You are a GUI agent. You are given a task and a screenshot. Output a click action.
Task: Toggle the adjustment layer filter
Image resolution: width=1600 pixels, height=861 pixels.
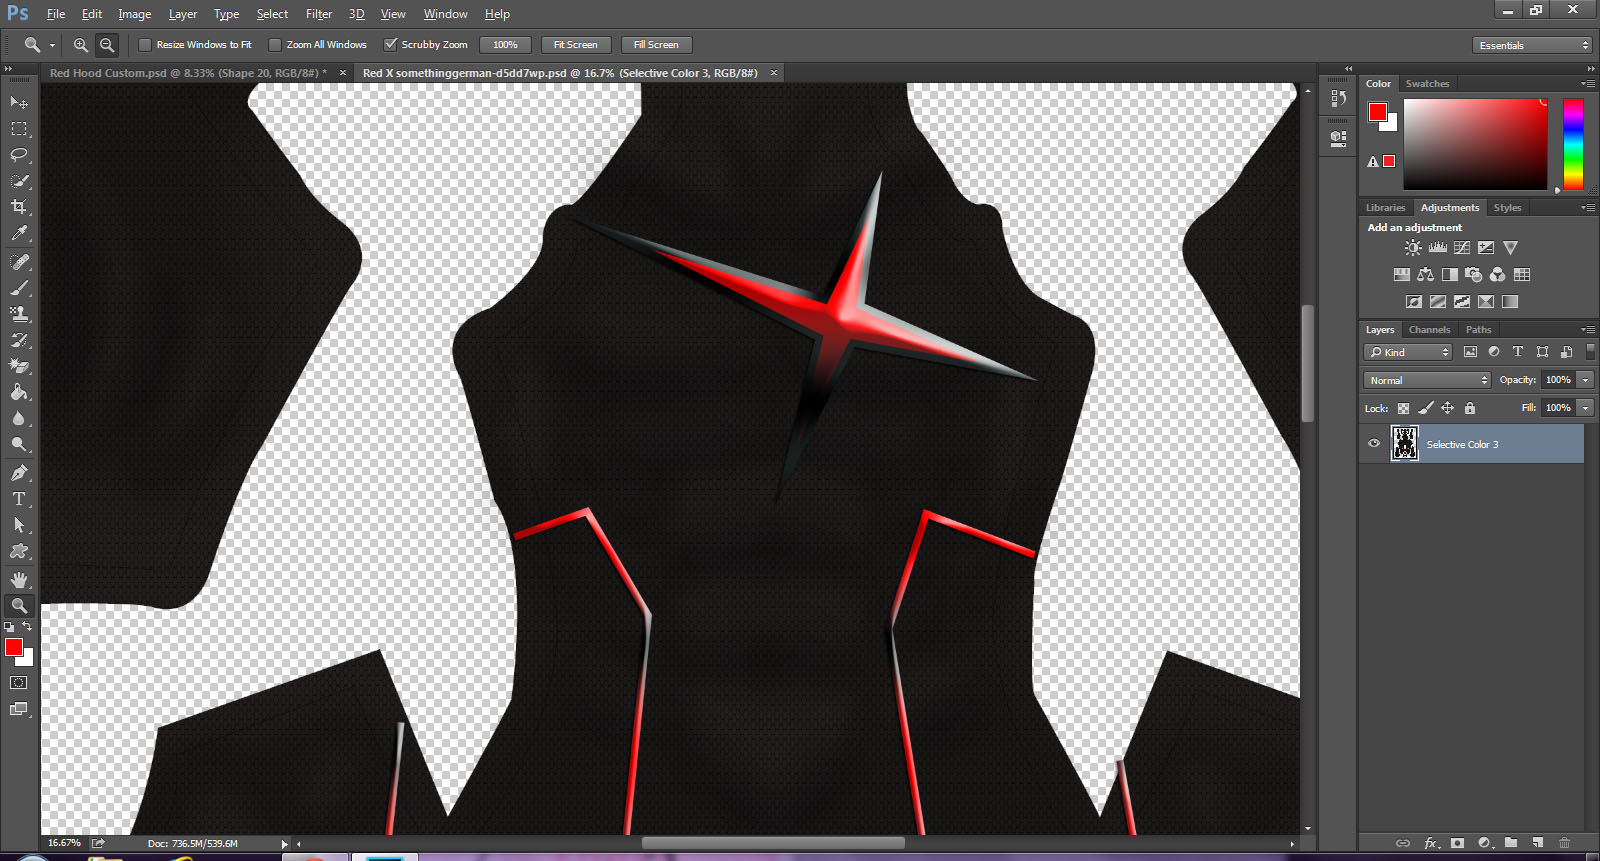click(1494, 352)
